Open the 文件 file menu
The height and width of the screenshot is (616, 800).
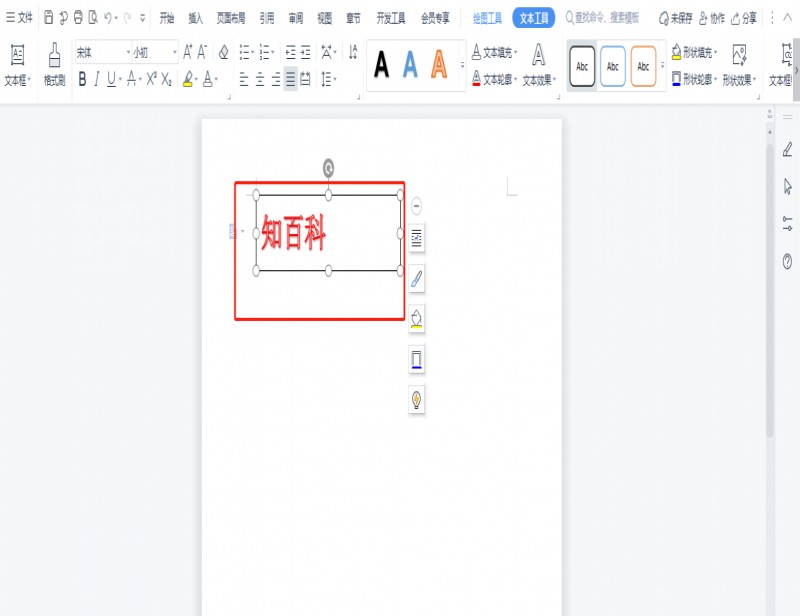[19, 18]
